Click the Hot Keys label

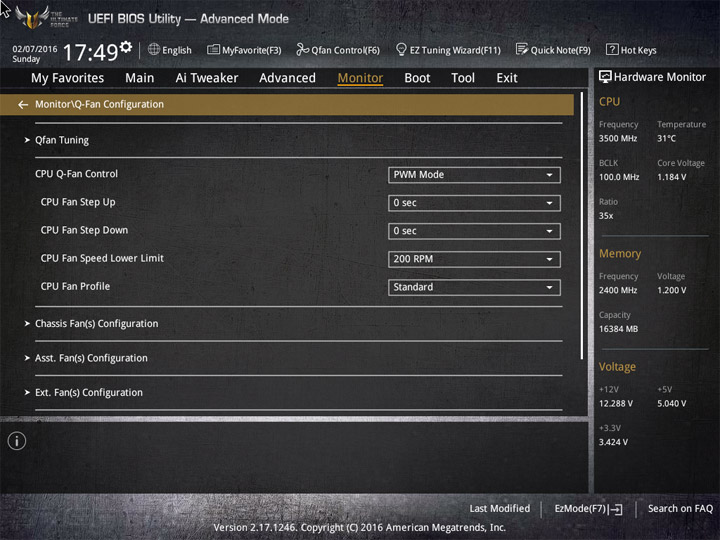tap(639, 50)
